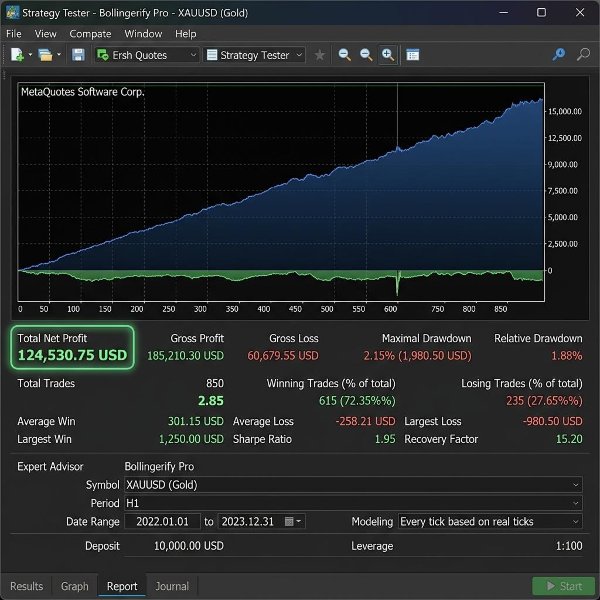Click the blue search icon
Image resolution: width=600 pixels, height=600 pixels.
click(559, 54)
